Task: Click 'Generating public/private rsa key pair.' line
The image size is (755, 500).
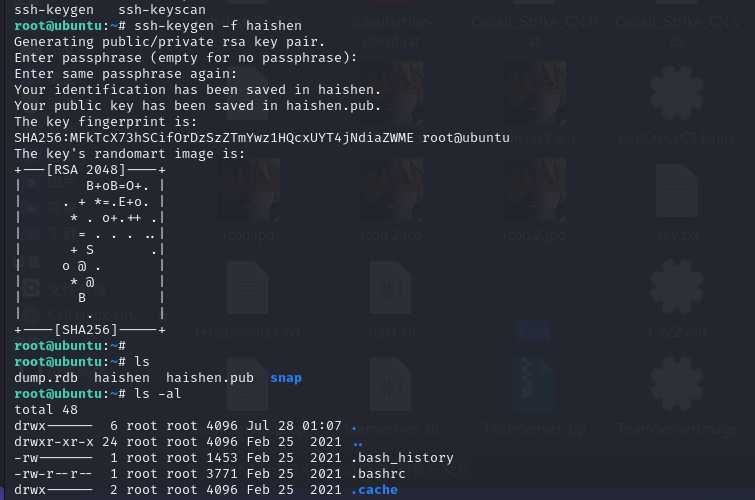Action: (x=169, y=41)
